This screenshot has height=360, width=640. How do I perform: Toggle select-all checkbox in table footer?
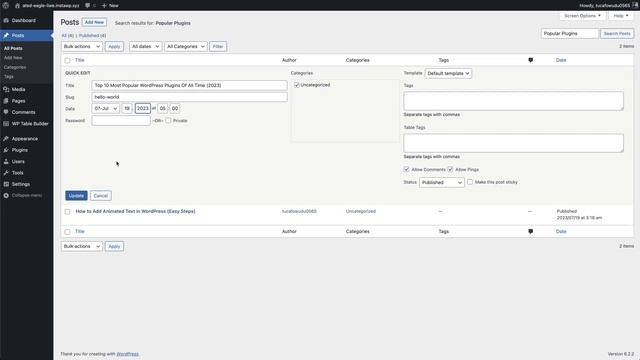tap(67, 232)
